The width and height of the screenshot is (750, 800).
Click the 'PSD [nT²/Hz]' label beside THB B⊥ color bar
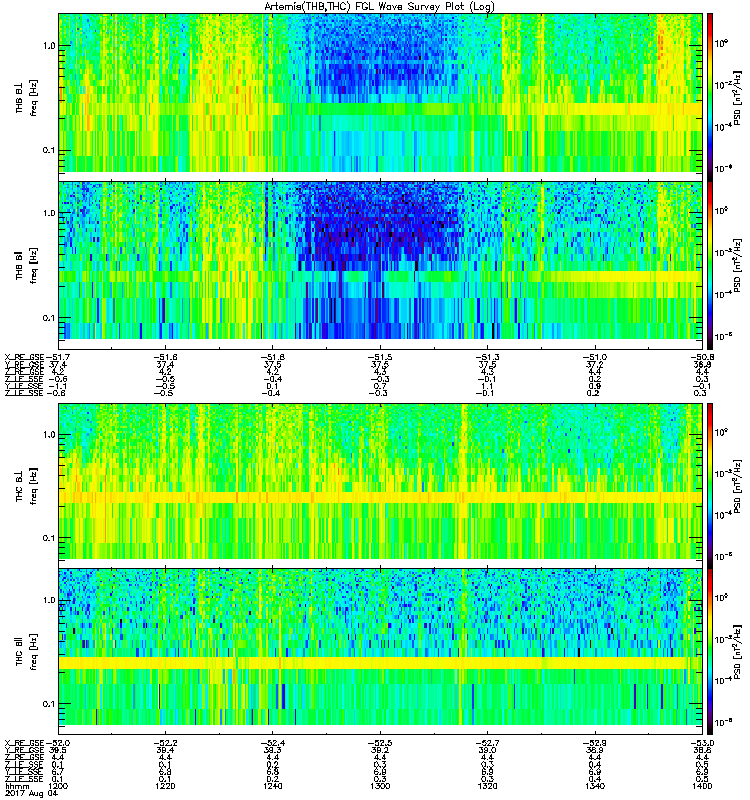coord(737,98)
